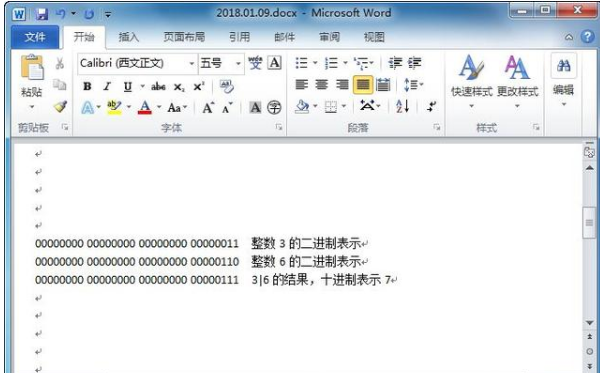Click the Undo arrow icon
The height and width of the screenshot is (373, 600).
pyautogui.click(x=60, y=14)
